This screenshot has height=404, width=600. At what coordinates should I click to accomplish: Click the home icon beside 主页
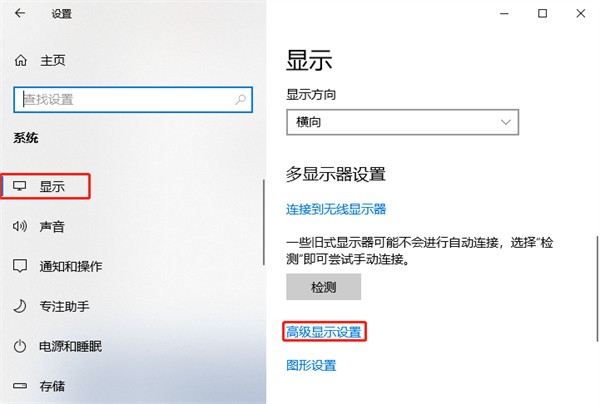(x=20, y=60)
